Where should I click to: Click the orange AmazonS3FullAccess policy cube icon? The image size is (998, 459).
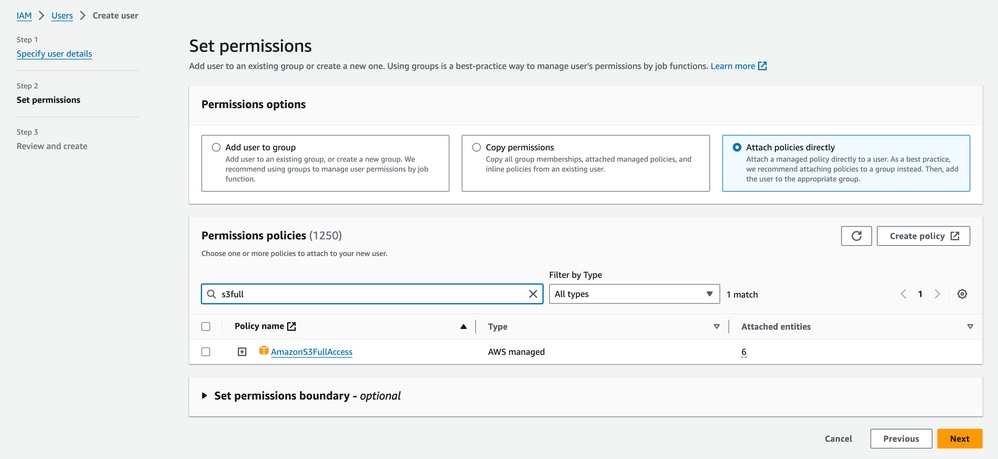pyautogui.click(x=264, y=351)
